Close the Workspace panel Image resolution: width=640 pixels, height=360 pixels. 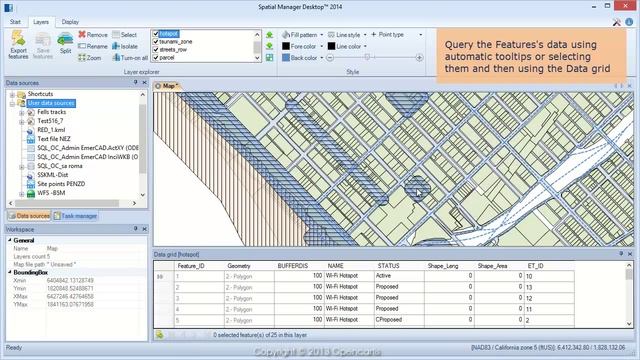pyautogui.click(x=144, y=229)
